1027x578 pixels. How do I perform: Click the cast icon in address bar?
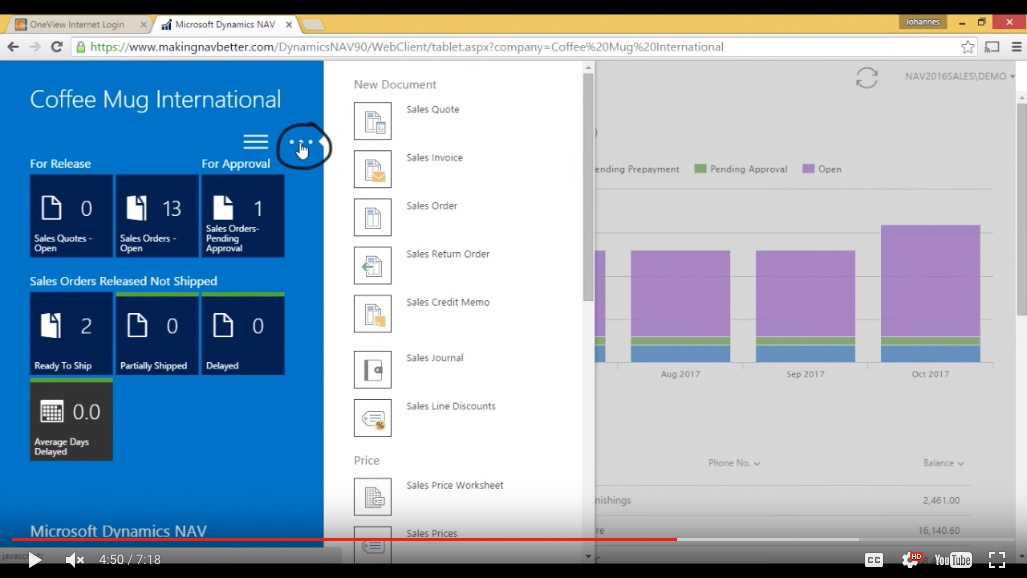pyautogui.click(x=992, y=47)
